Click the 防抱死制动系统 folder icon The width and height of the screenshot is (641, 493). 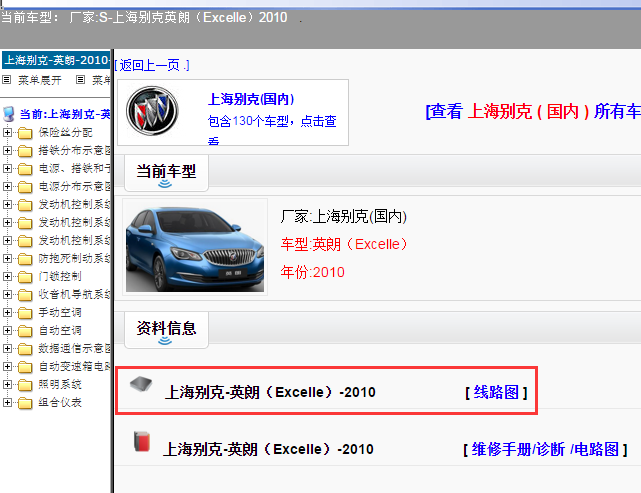(x=25, y=259)
